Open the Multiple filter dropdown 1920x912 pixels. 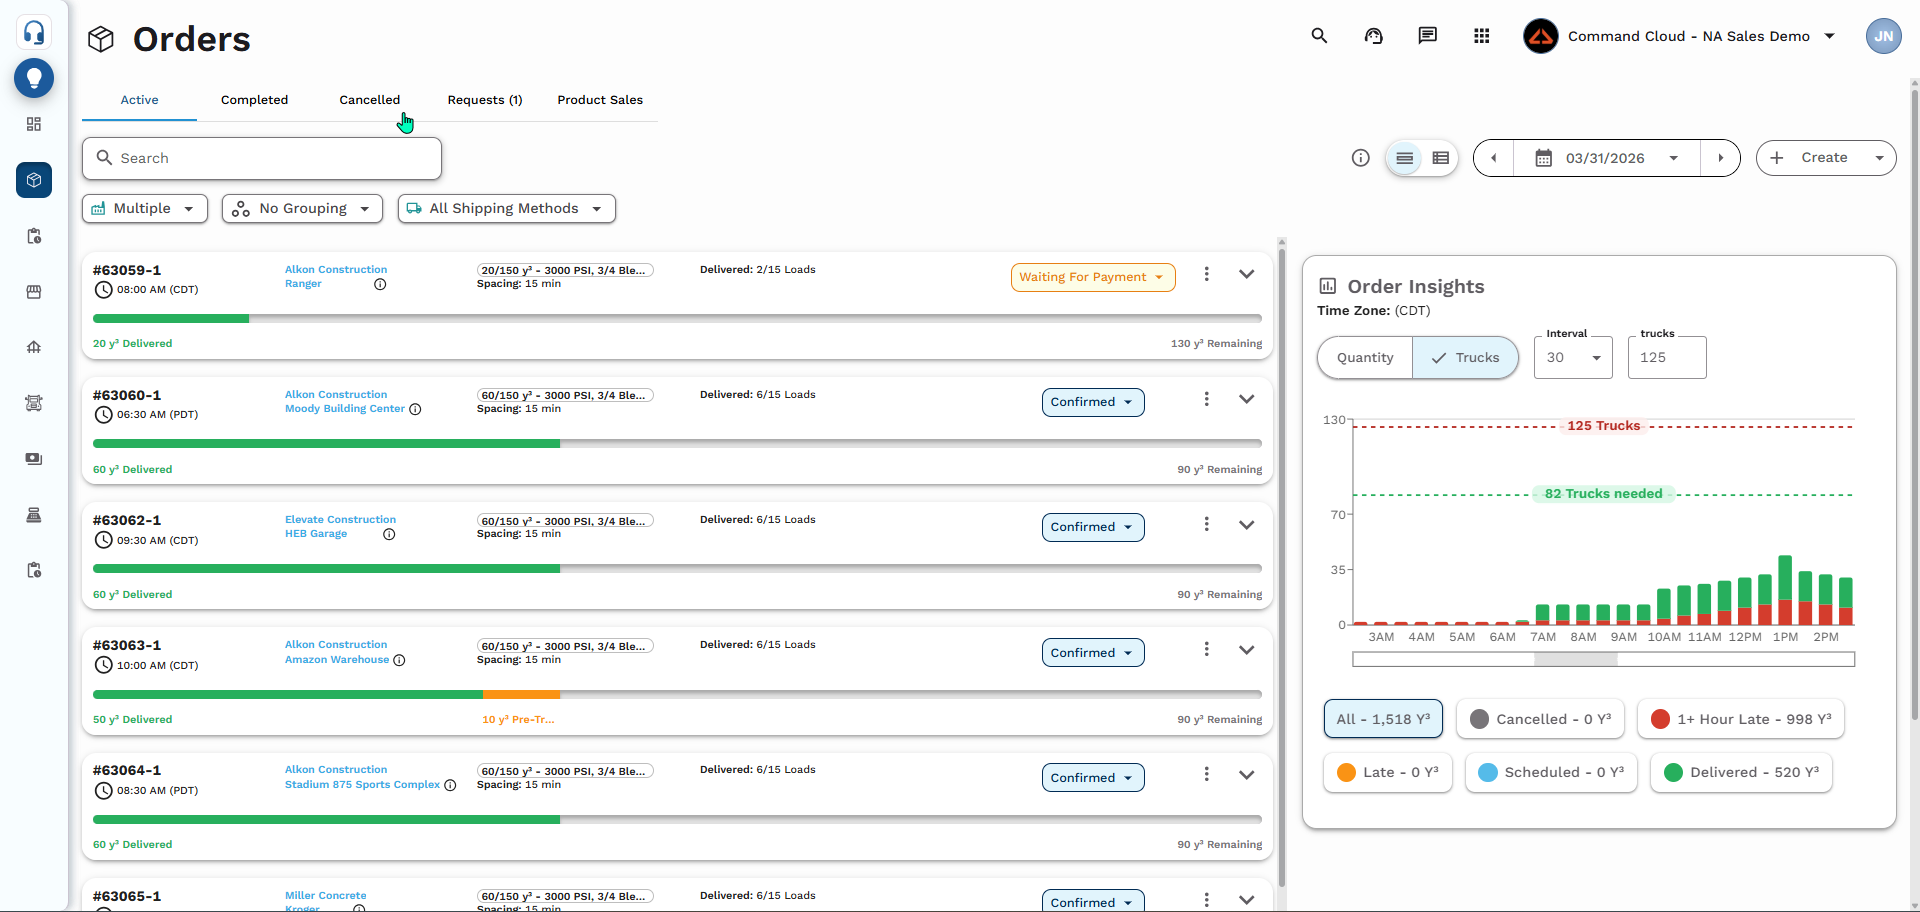[x=145, y=208]
